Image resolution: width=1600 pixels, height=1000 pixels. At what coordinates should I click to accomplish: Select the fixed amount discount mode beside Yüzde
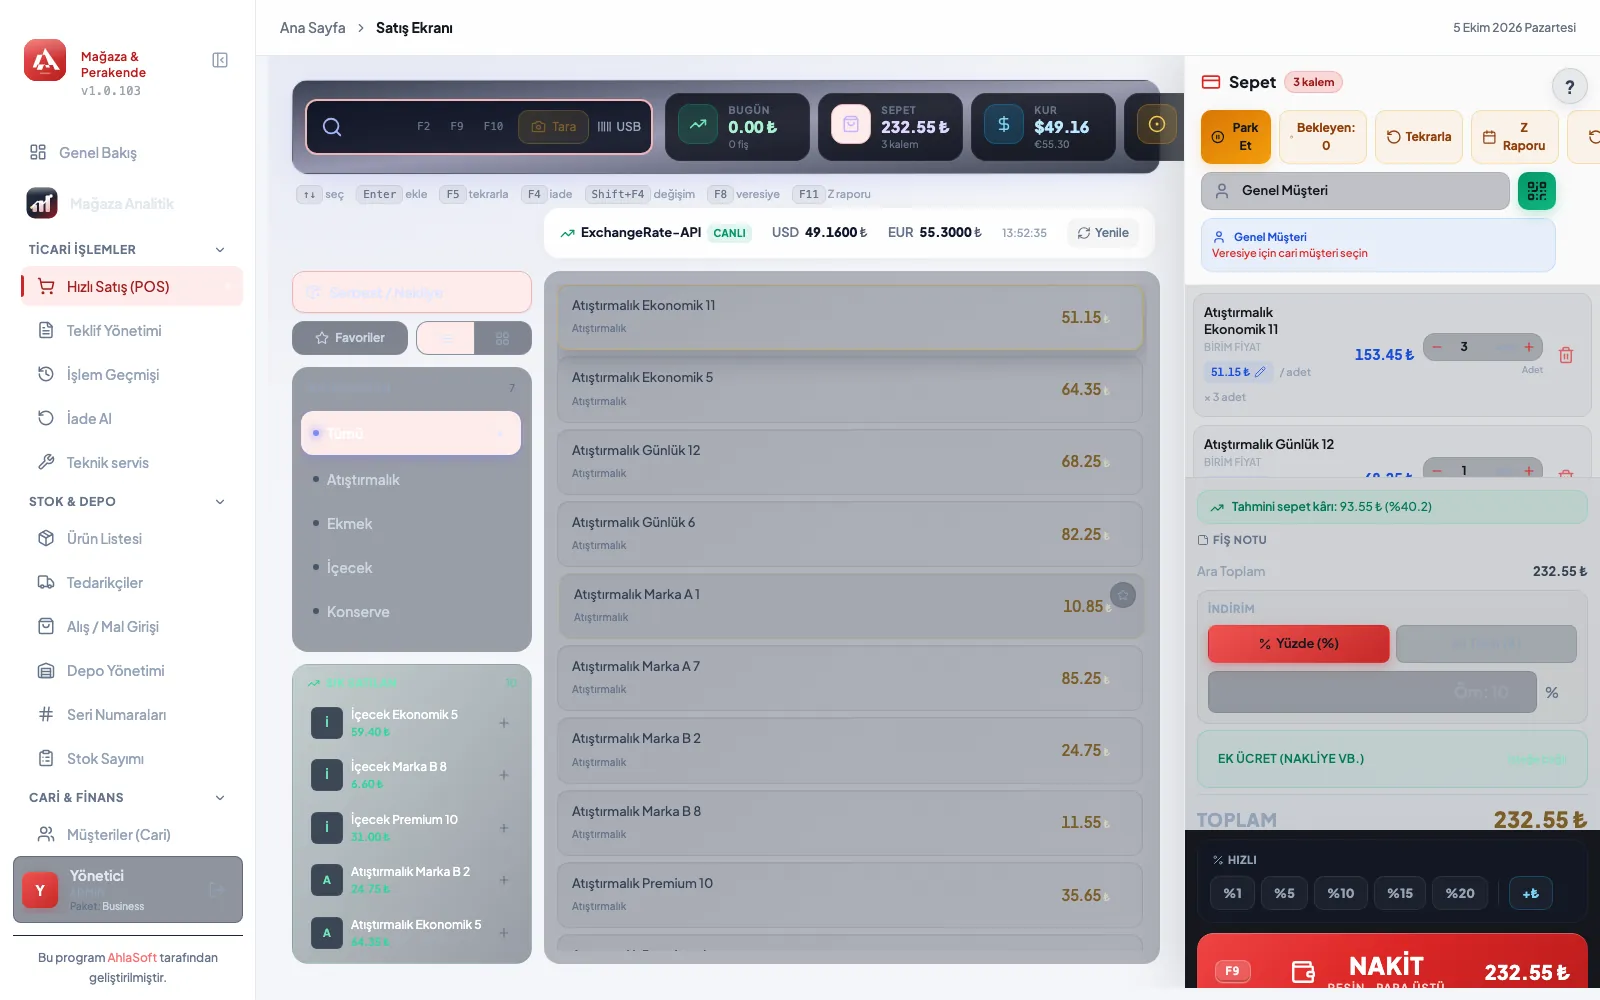tap(1486, 644)
